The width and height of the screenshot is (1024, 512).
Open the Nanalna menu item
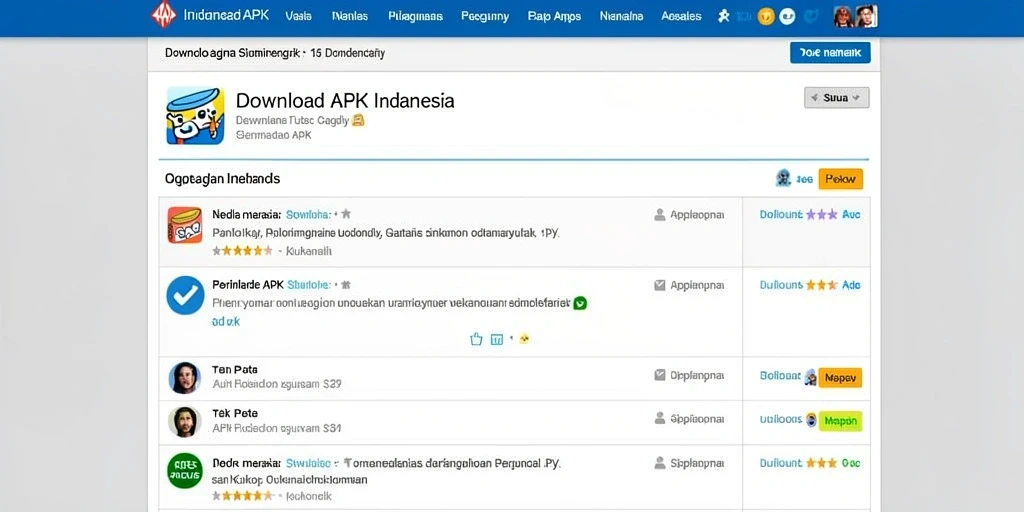click(621, 16)
